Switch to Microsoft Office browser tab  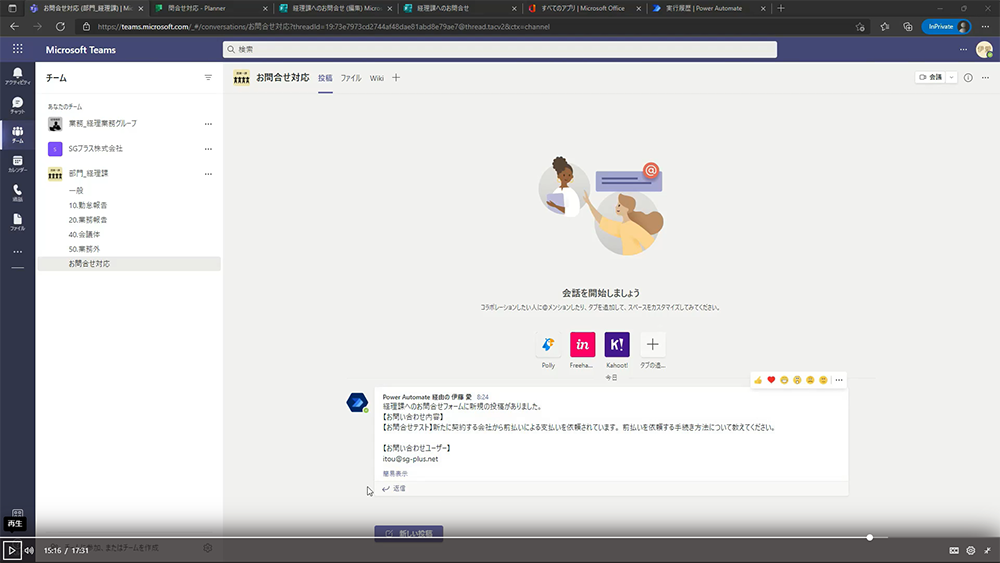583,8
